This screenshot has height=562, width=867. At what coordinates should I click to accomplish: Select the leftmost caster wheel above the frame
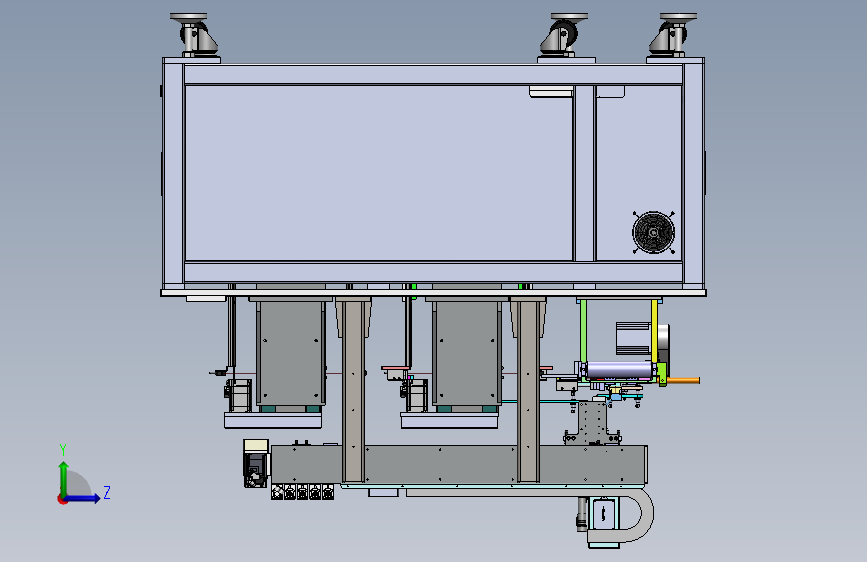click(192, 35)
